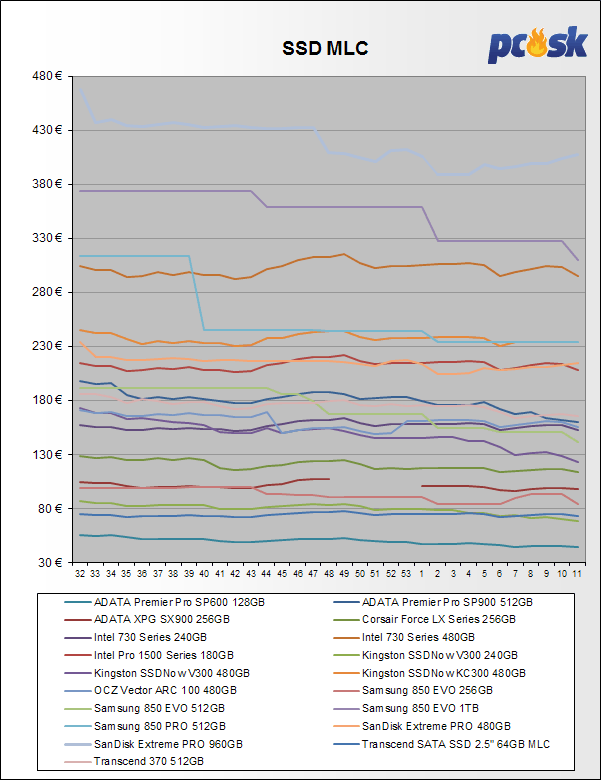
Task: Click the SSD MLC chart title
Action: (325, 48)
